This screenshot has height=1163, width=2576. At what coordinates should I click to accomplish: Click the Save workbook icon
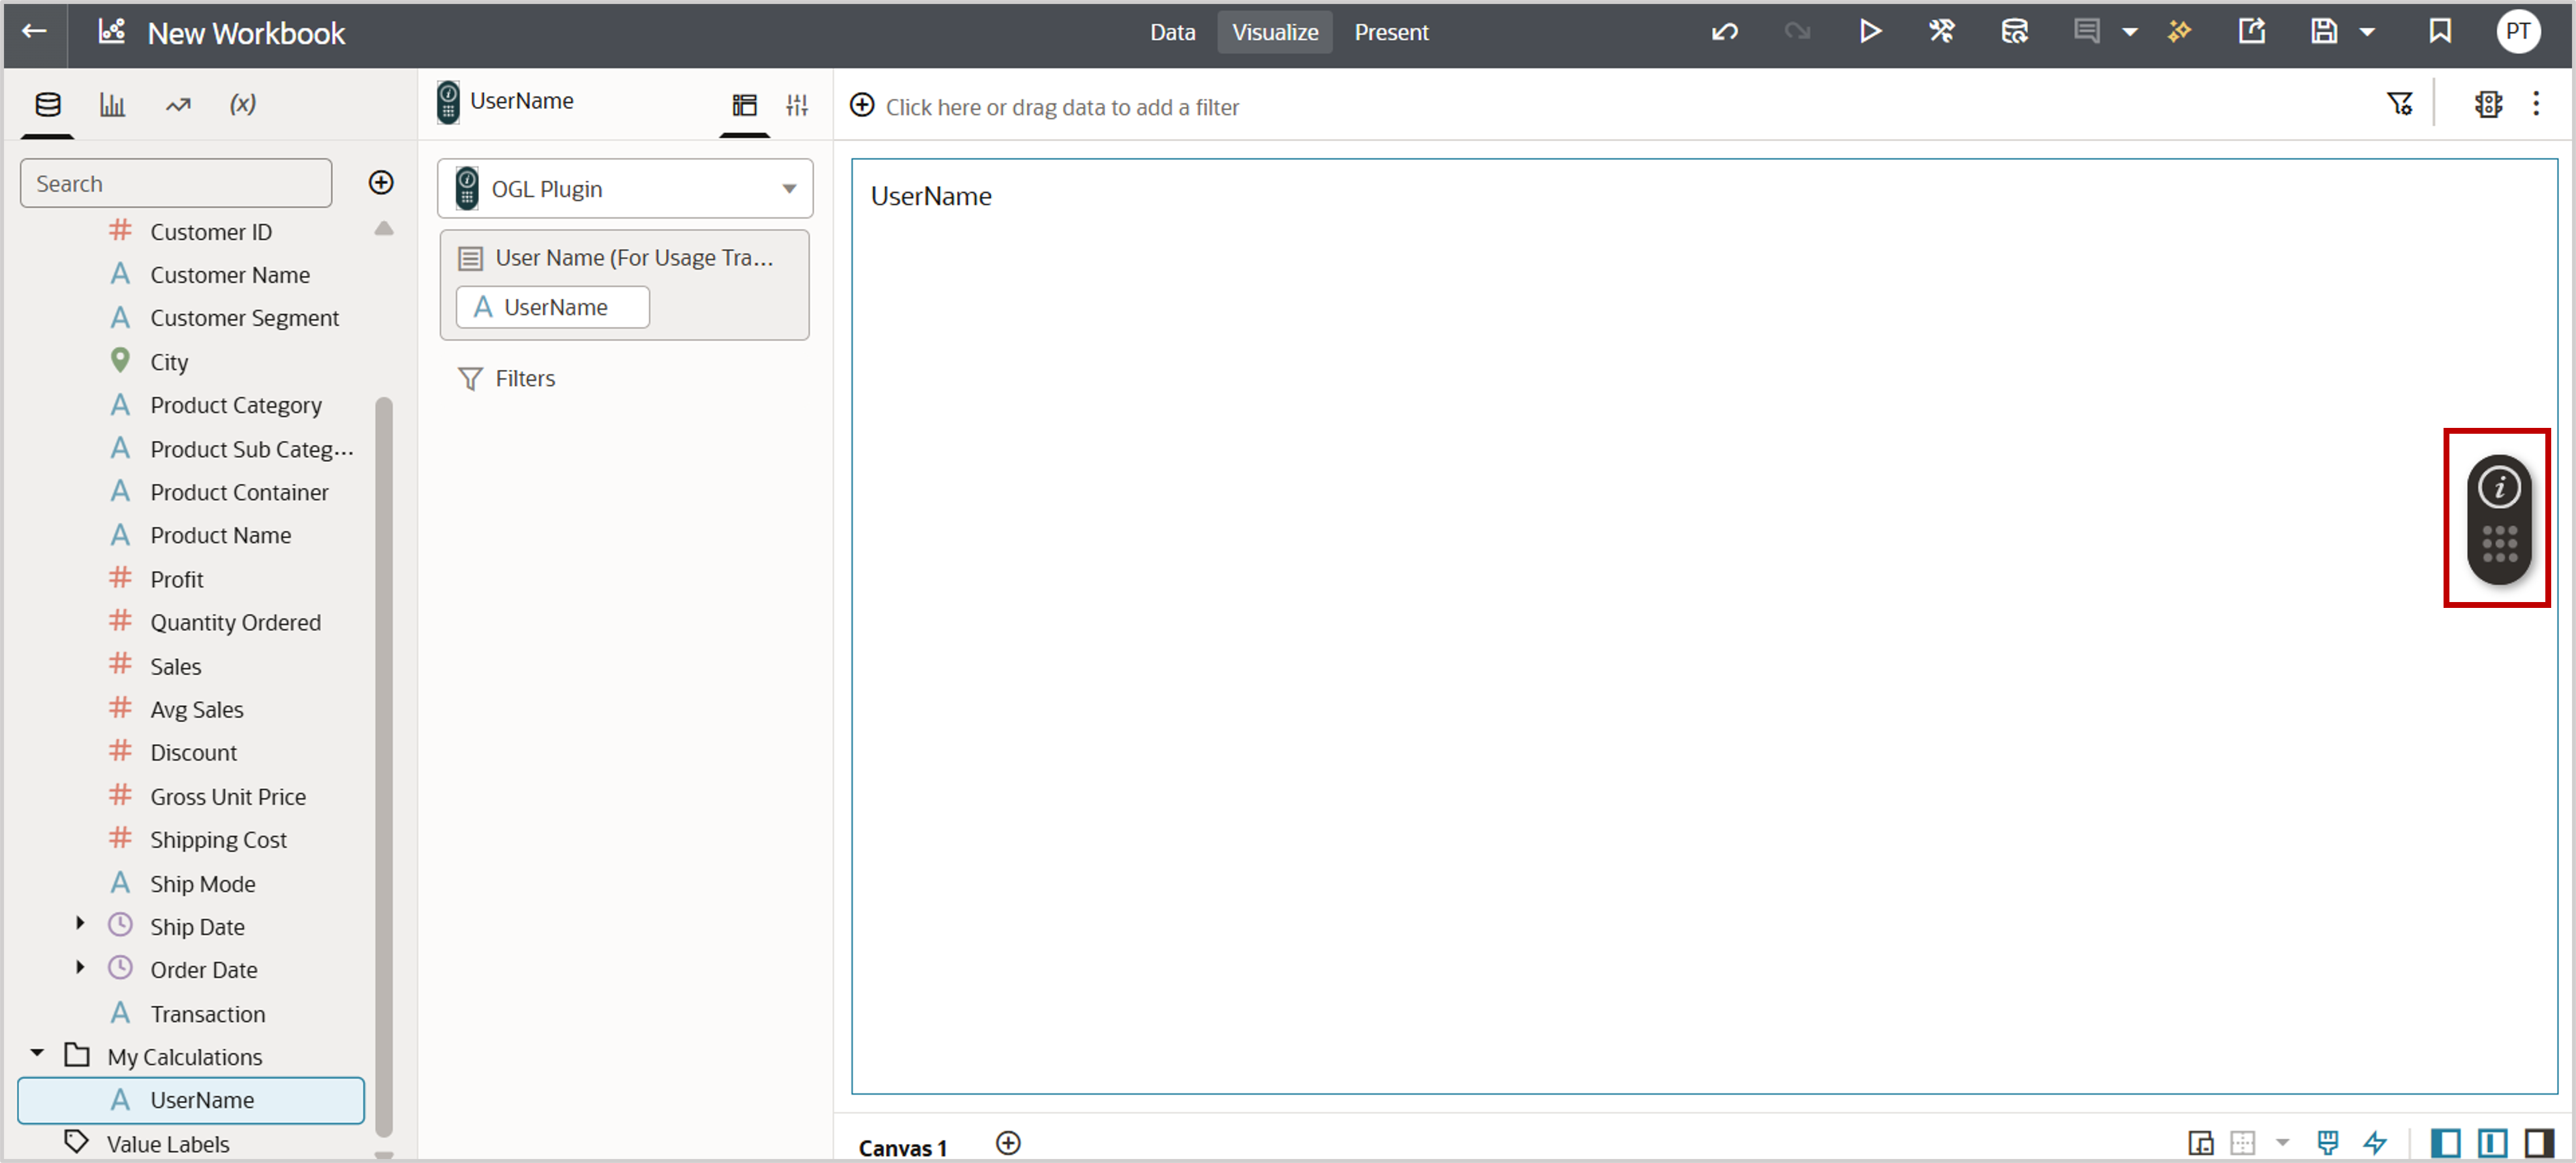[2323, 32]
